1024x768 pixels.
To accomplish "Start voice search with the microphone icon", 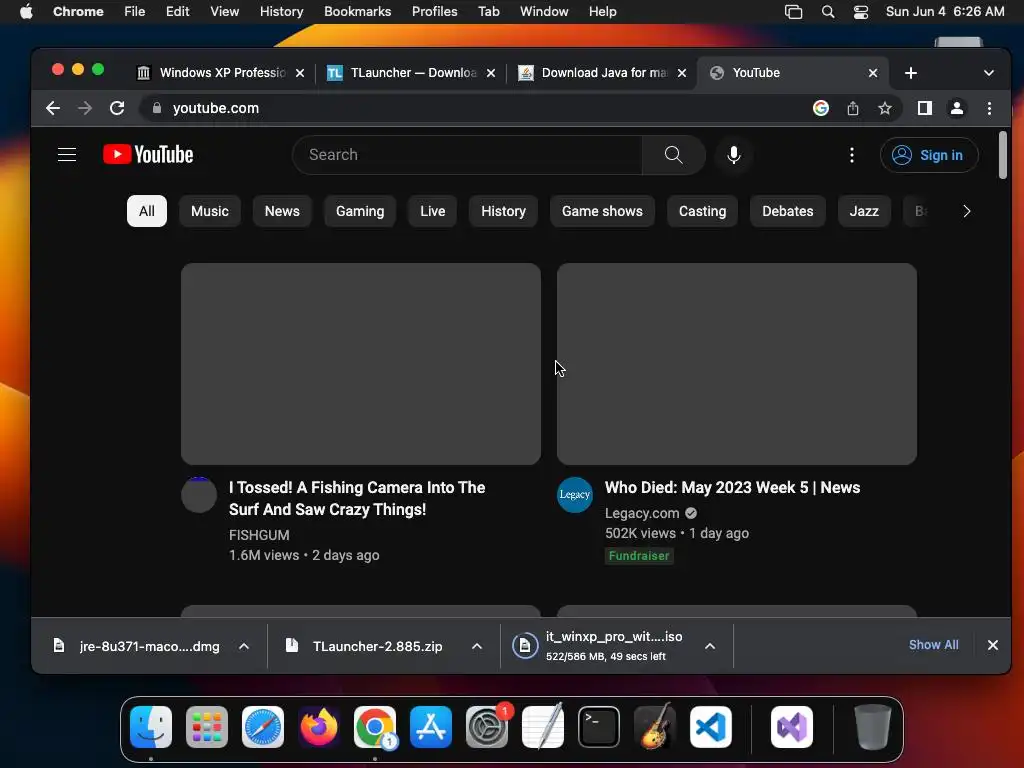I will point(733,155).
